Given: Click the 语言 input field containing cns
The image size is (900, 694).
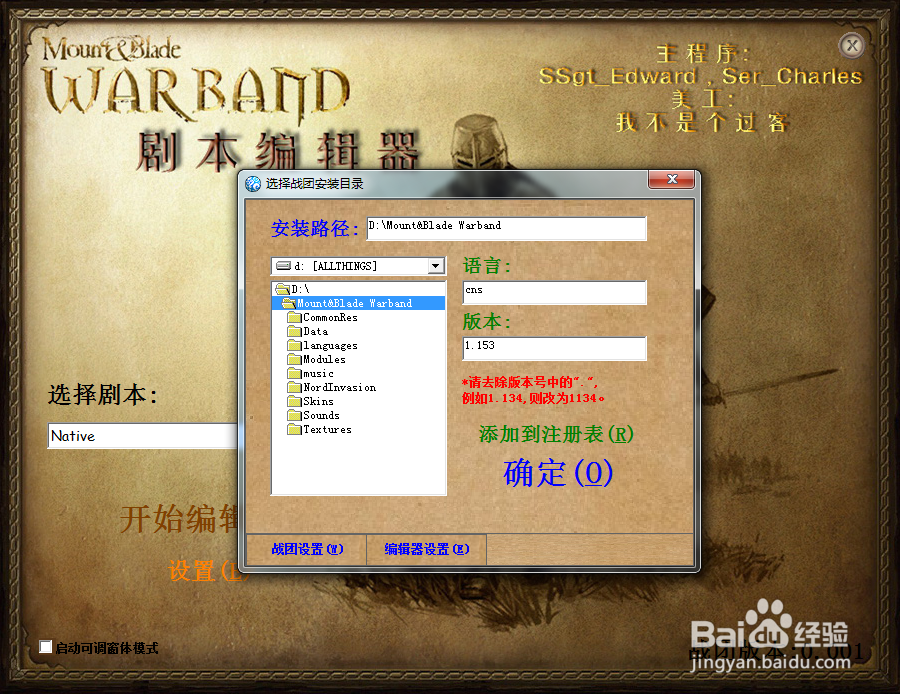Looking at the screenshot, I should [x=554, y=293].
